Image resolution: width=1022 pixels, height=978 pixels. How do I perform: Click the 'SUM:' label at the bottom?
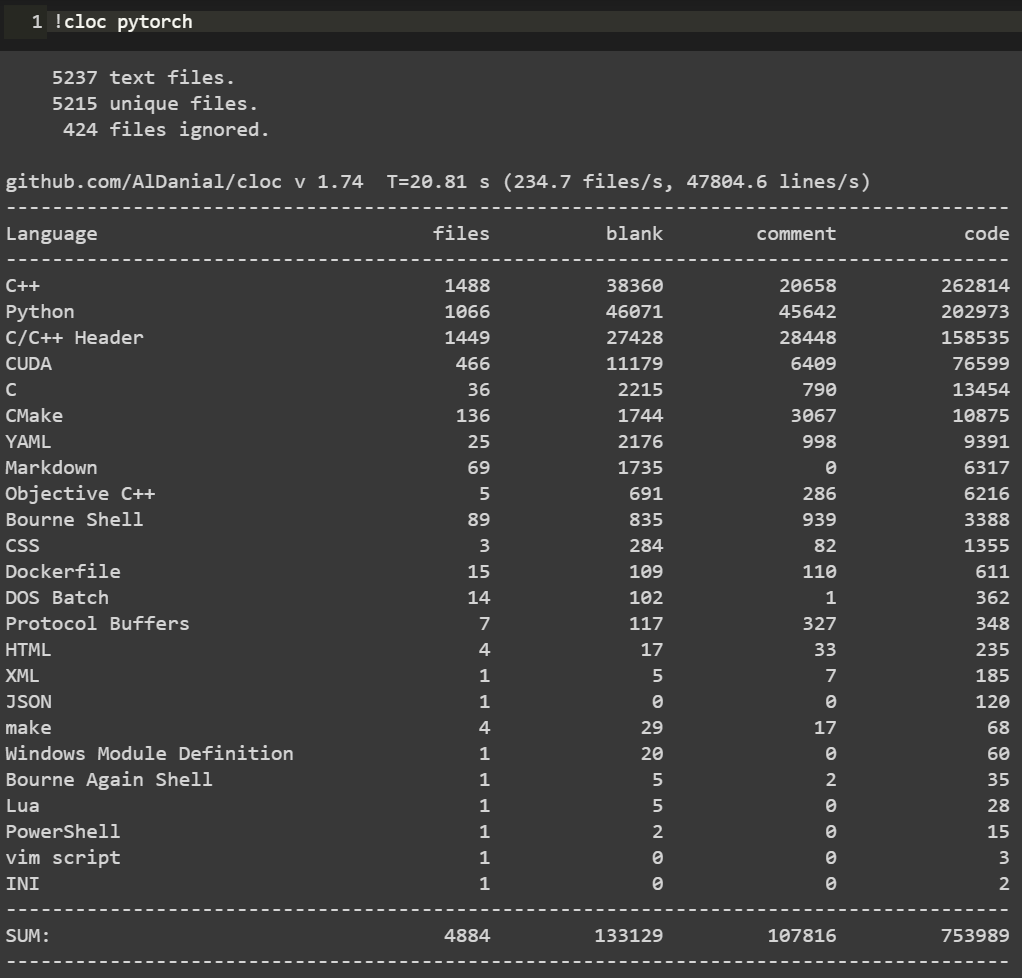pos(28,936)
